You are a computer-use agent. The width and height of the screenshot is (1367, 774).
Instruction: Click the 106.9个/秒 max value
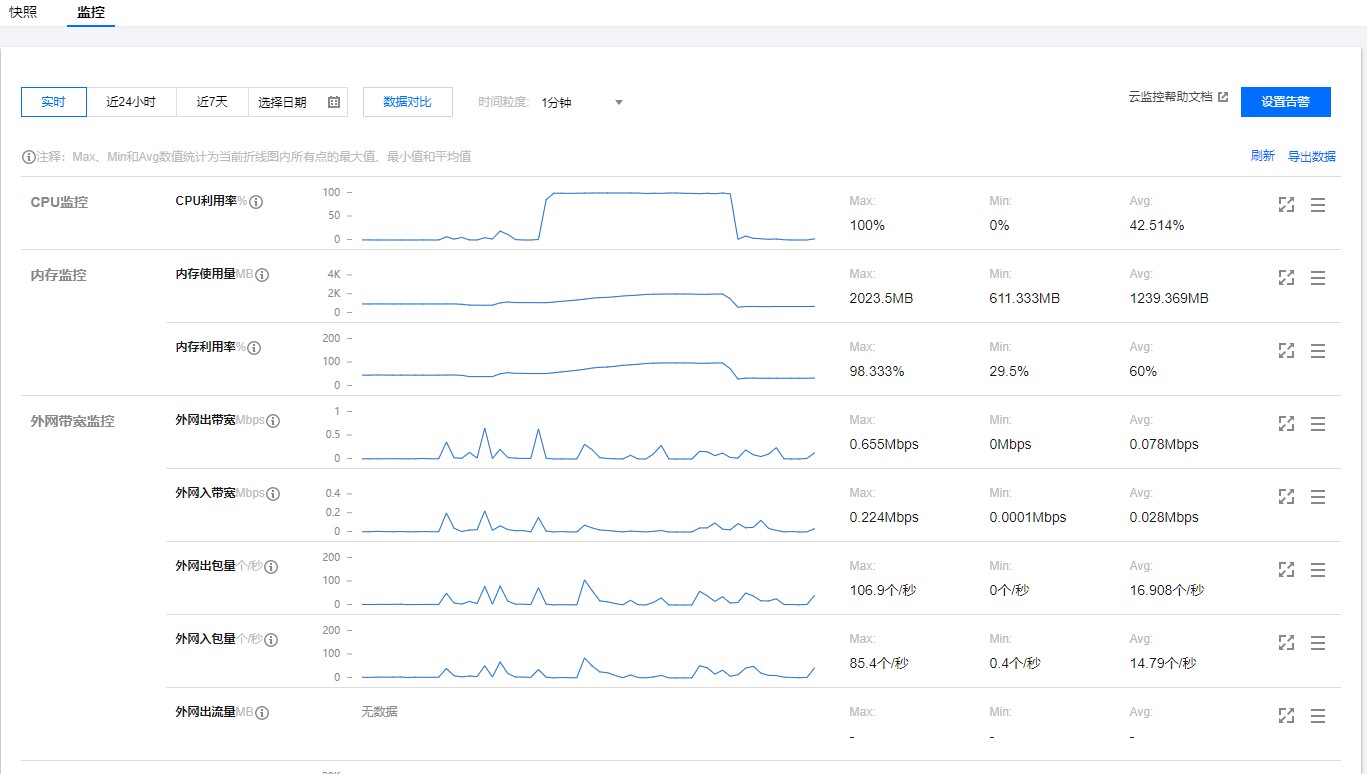click(x=883, y=590)
